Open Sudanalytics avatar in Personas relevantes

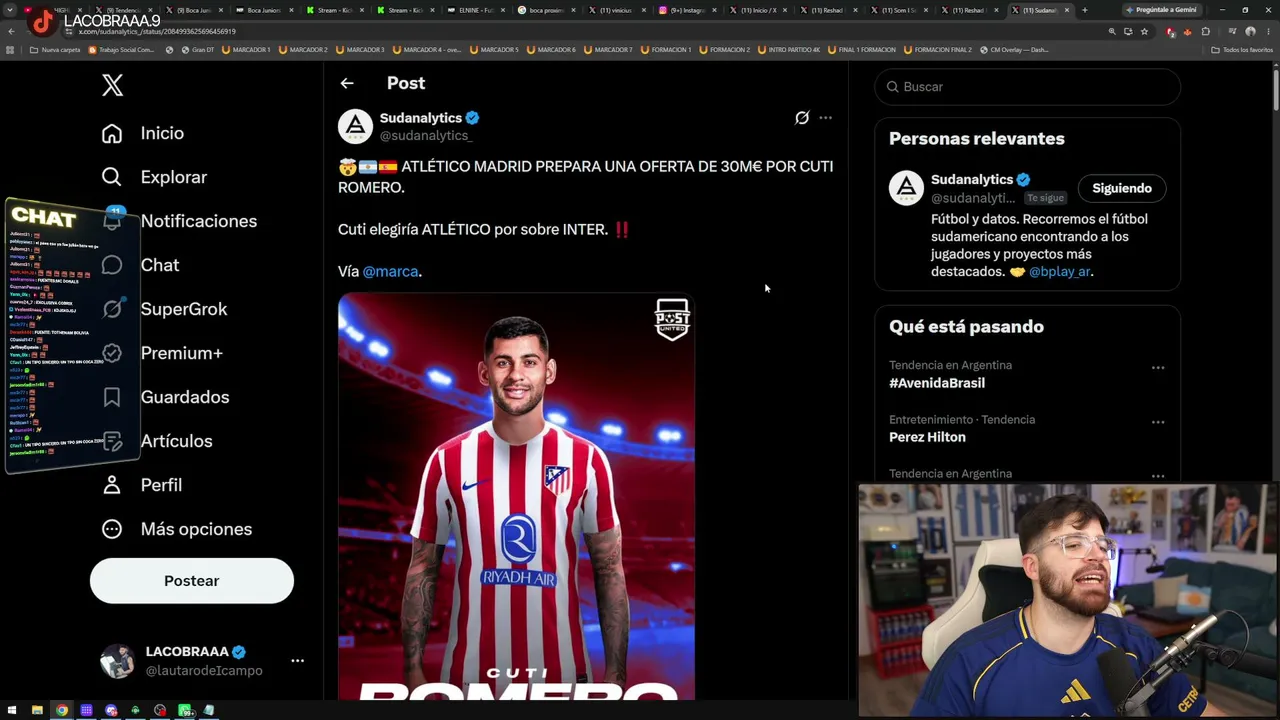point(906,188)
